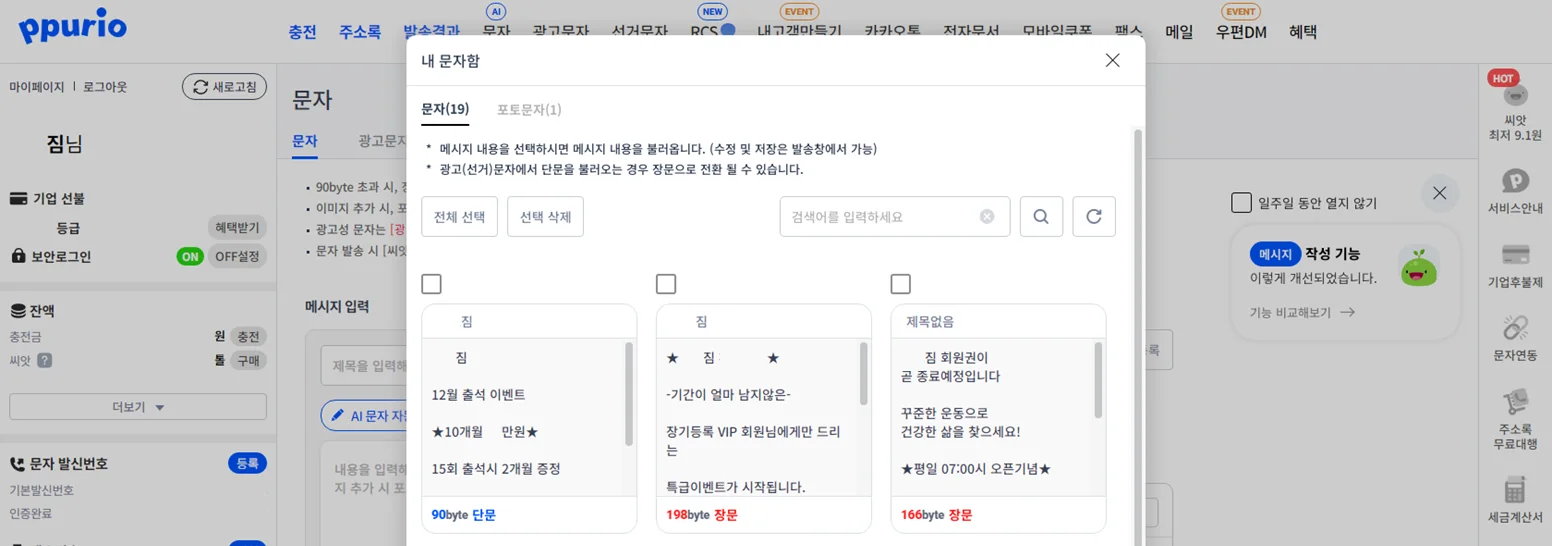This screenshot has width=1552, height=546.
Task: Clear the search field with X icon
Action: pyautogui.click(x=987, y=216)
